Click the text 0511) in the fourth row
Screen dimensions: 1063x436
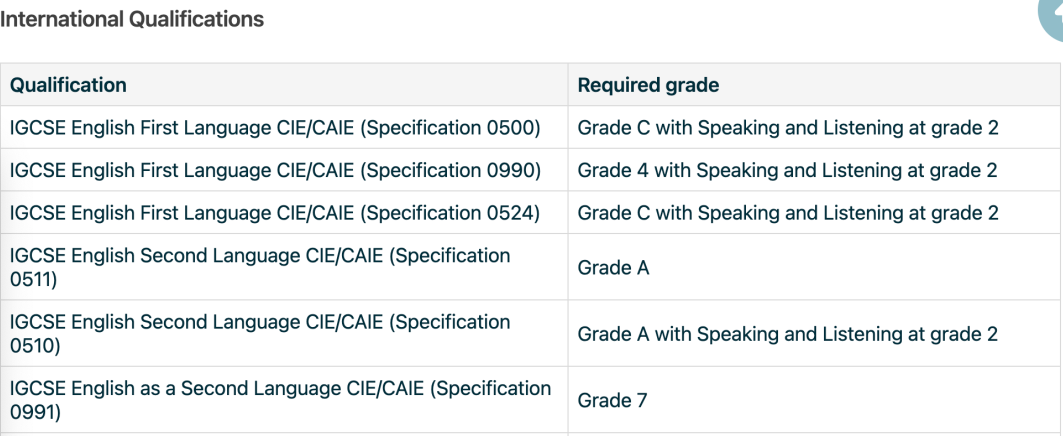click(33, 279)
